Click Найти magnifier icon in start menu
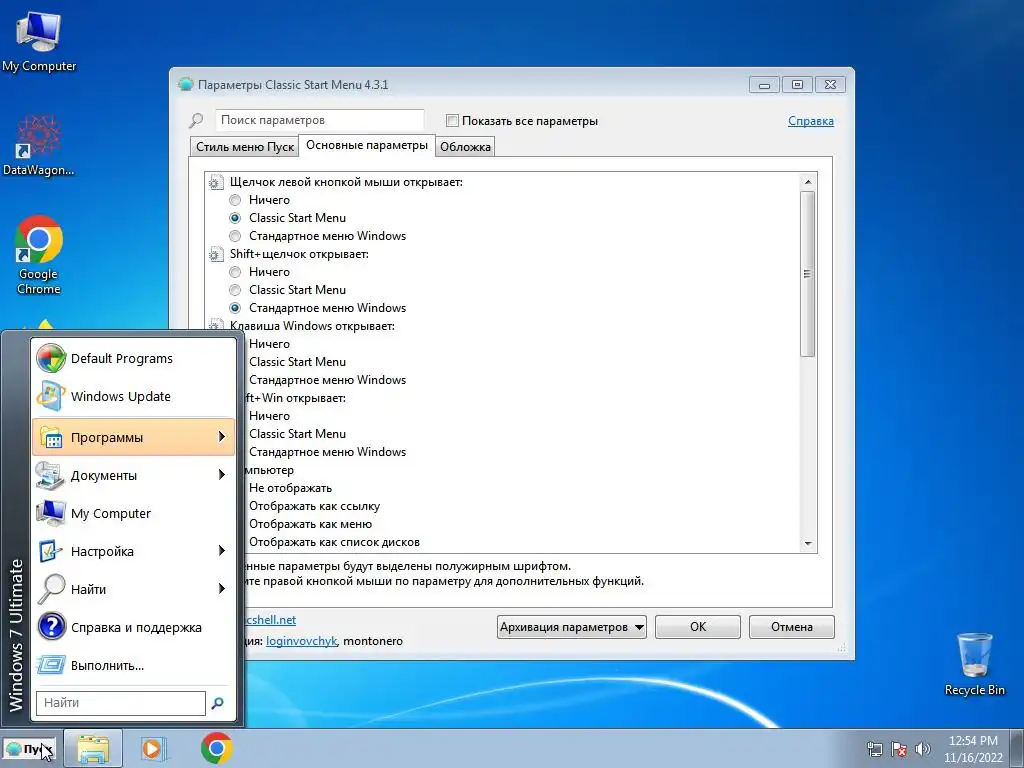 coord(51,588)
